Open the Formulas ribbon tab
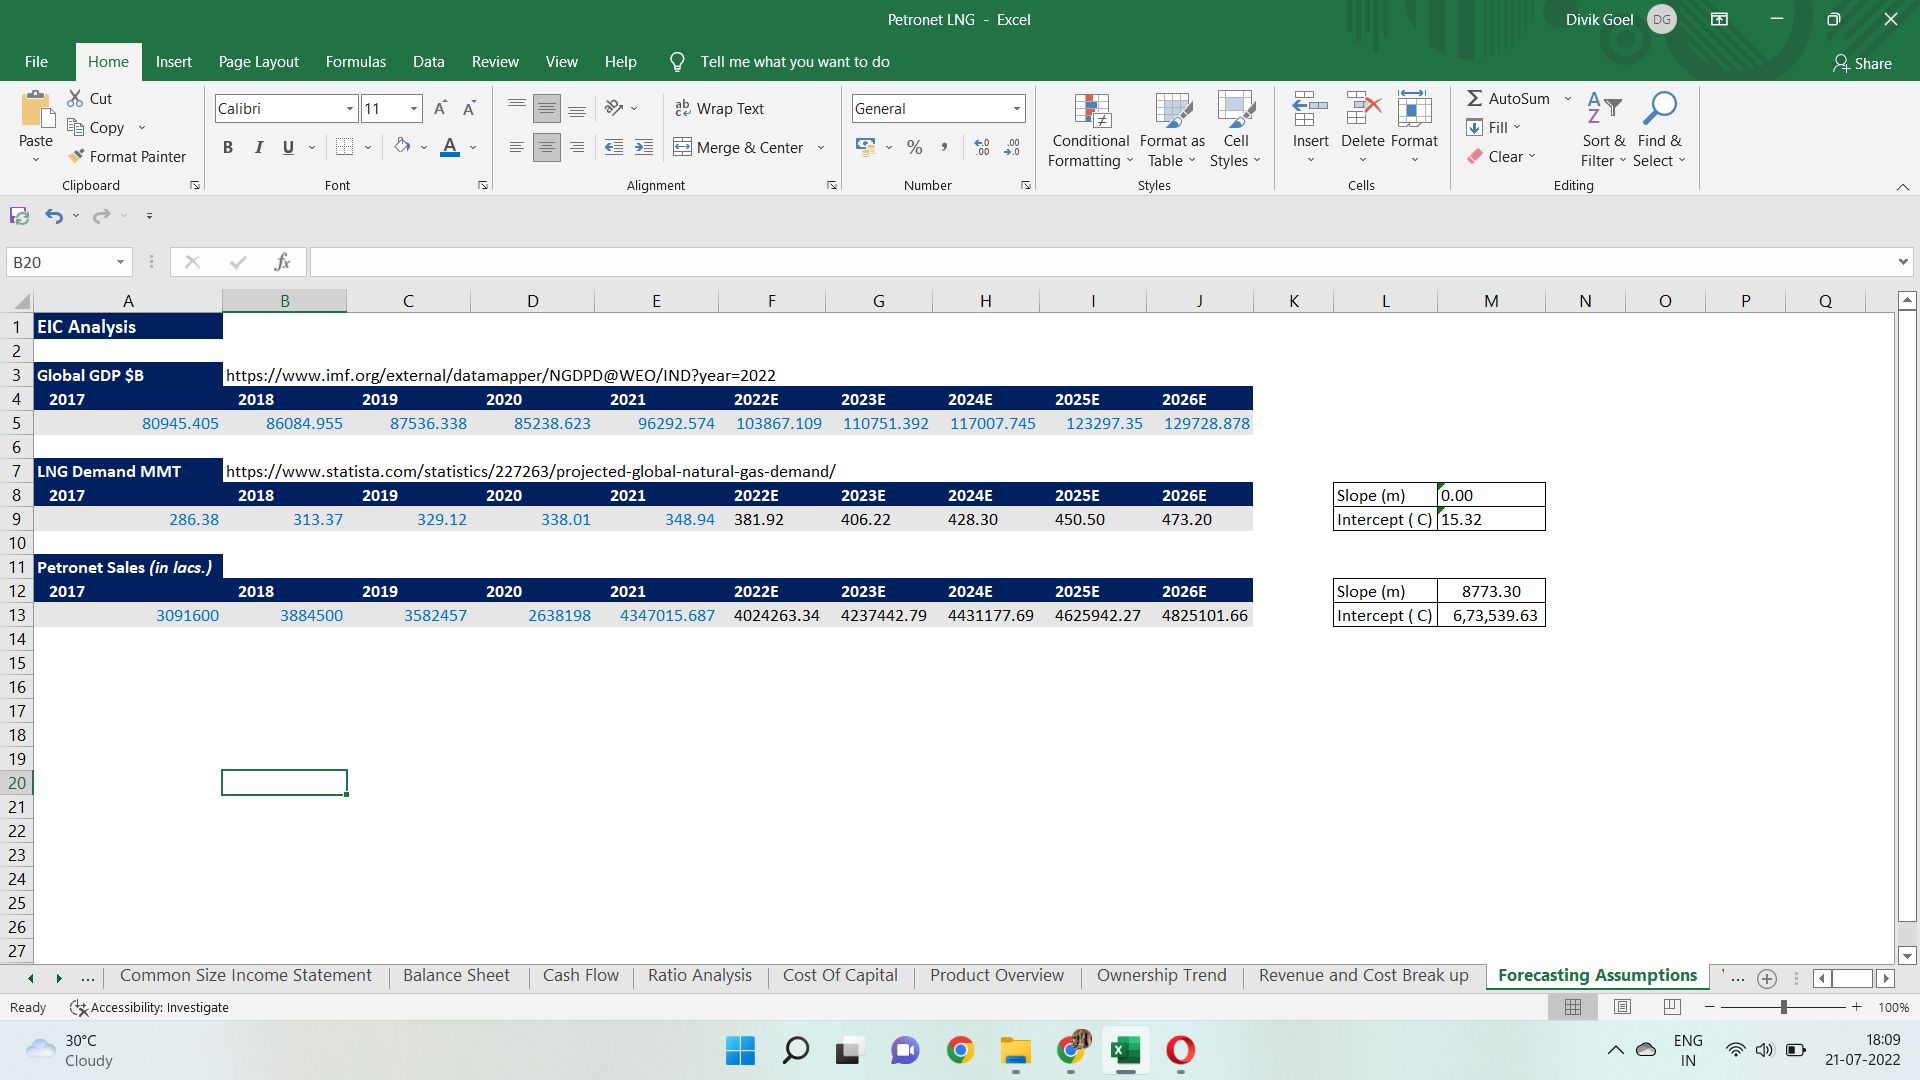 [x=355, y=61]
